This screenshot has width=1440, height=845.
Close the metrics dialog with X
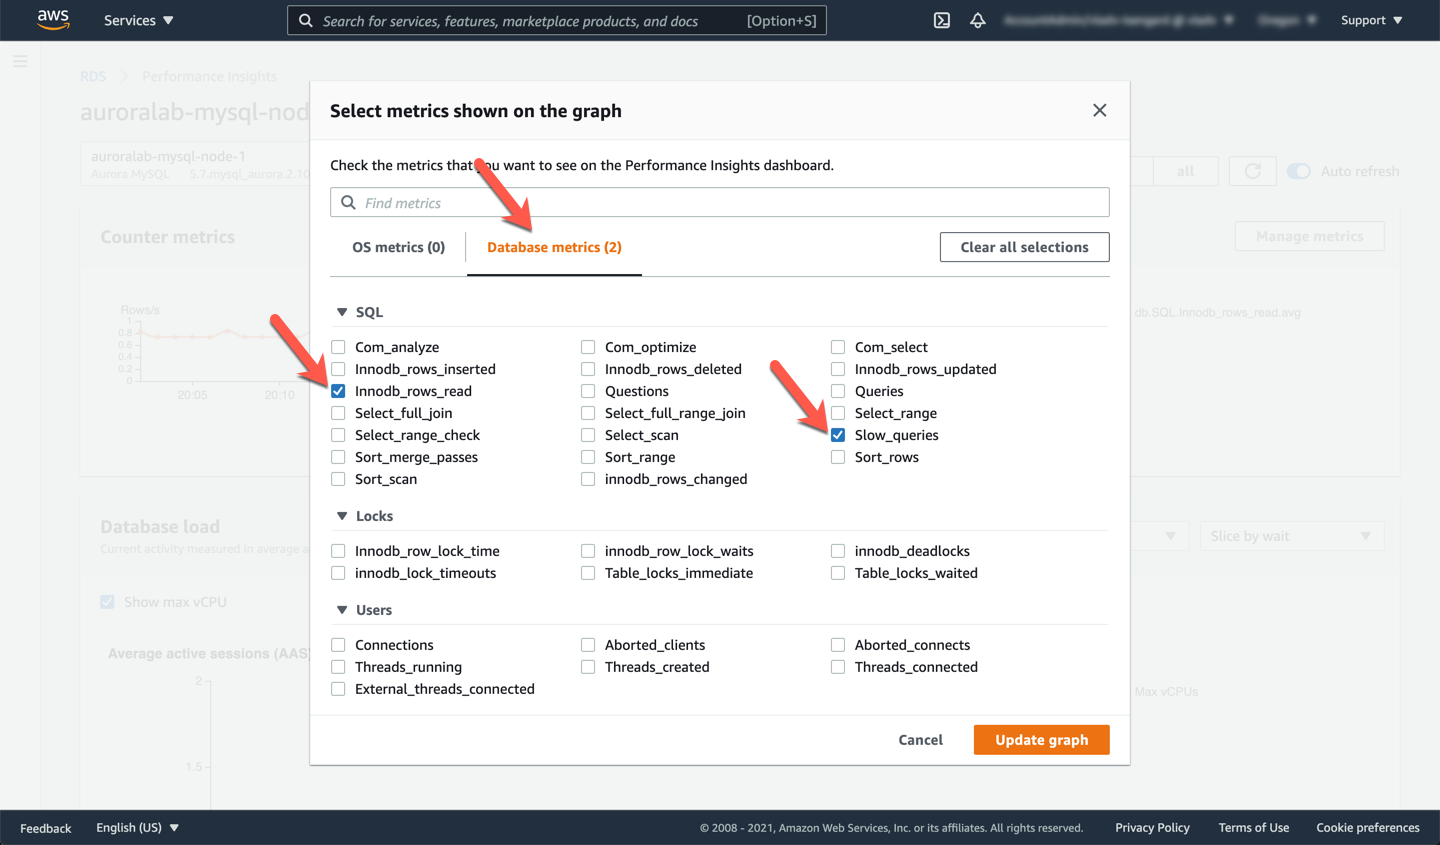pyautogui.click(x=1099, y=111)
